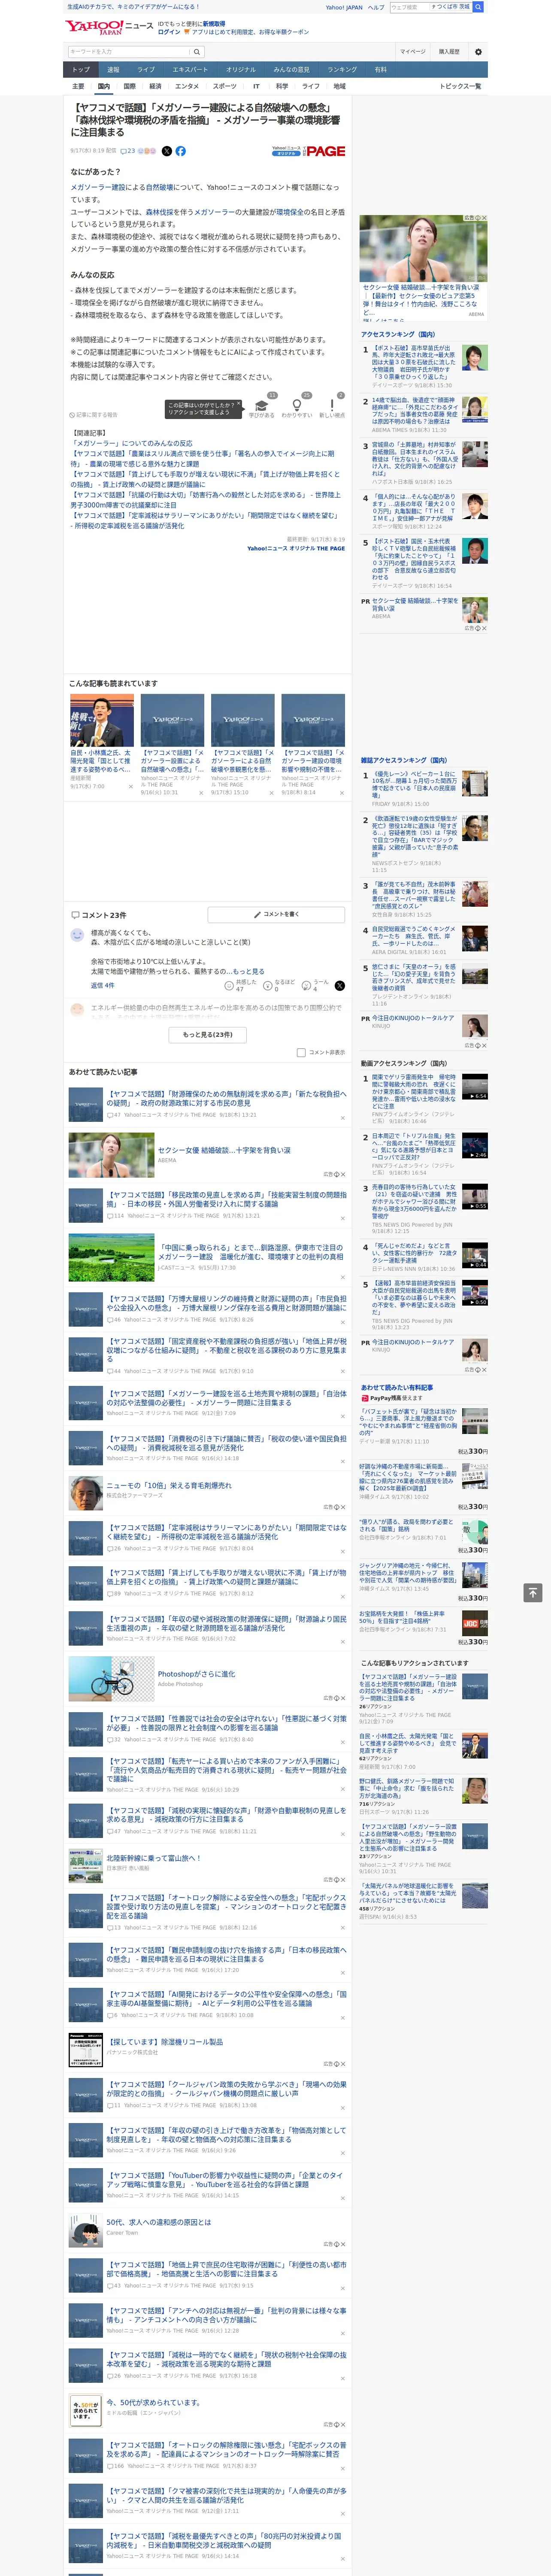551x2576 pixels.
Task: Share article on X icon
Action: click(x=167, y=151)
